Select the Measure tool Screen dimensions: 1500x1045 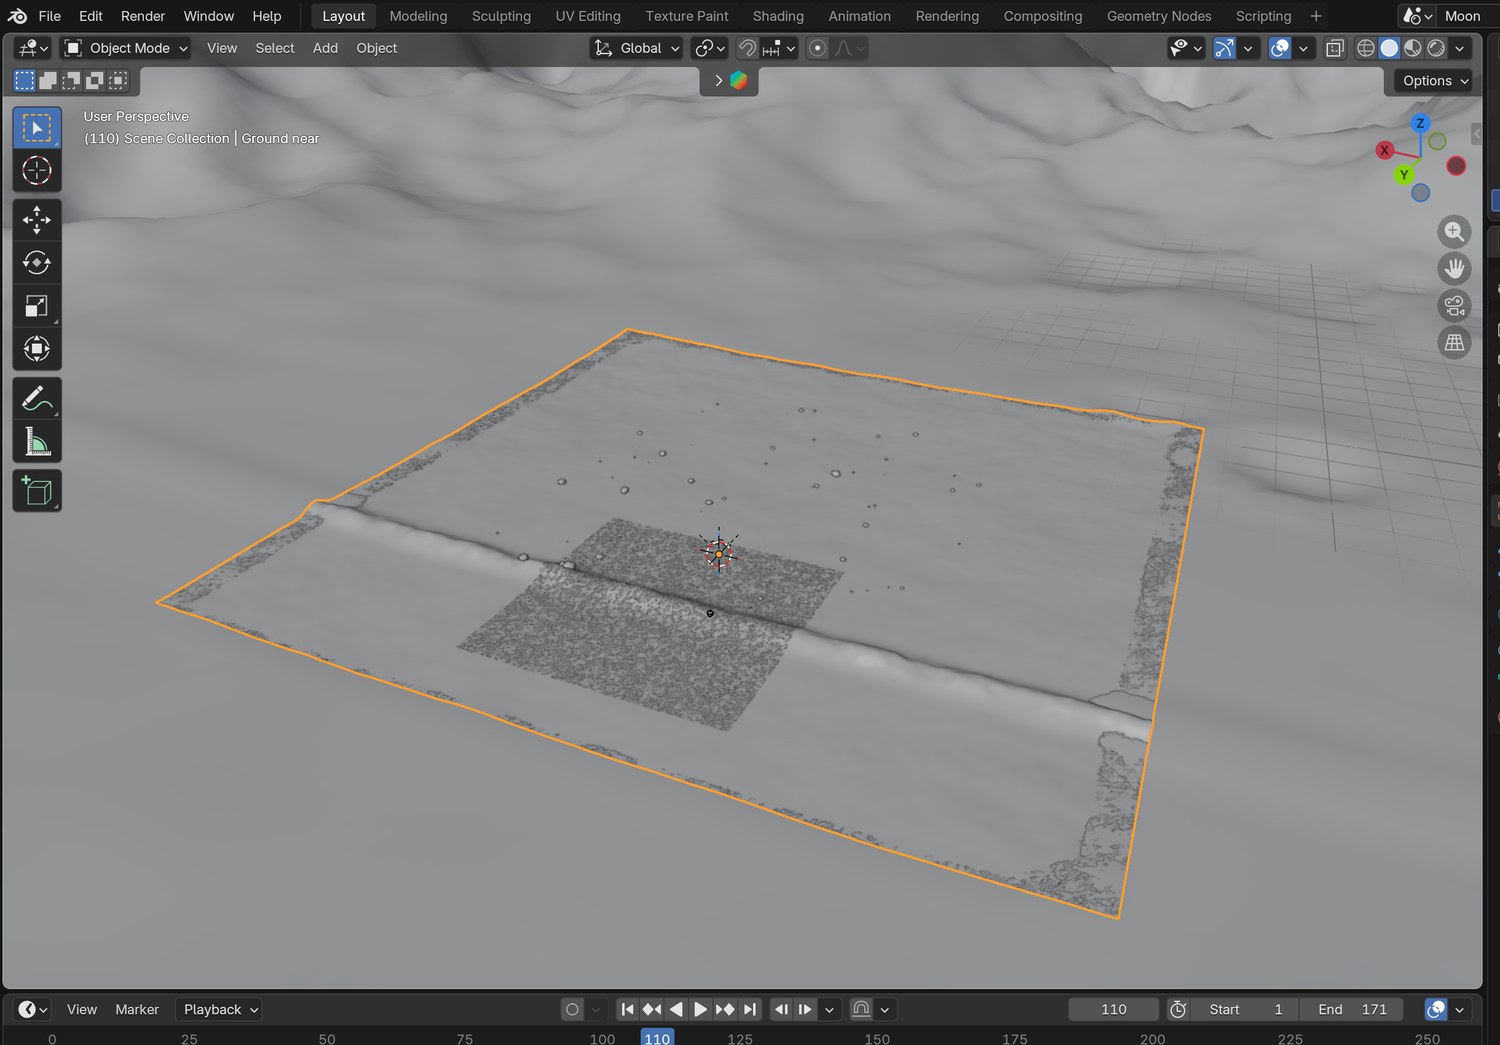(x=37, y=441)
